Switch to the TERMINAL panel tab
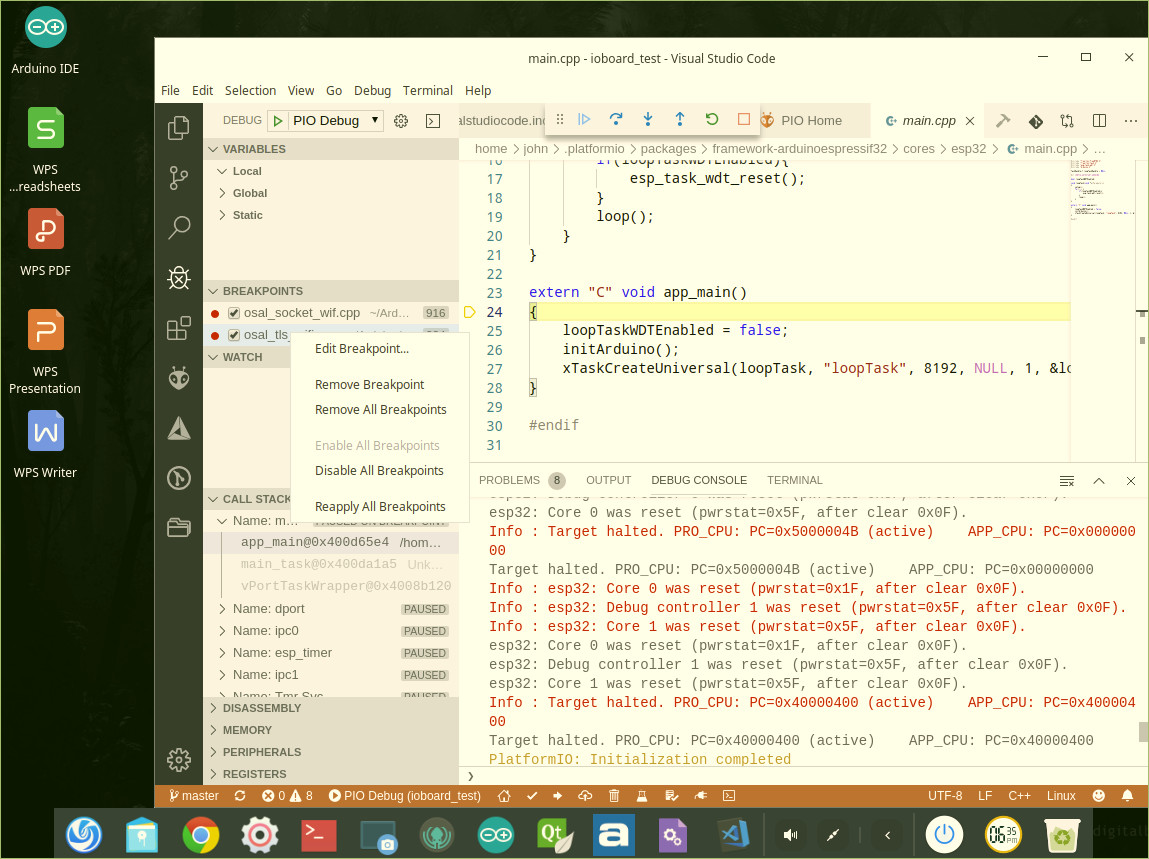The height and width of the screenshot is (859, 1149). (x=794, y=481)
